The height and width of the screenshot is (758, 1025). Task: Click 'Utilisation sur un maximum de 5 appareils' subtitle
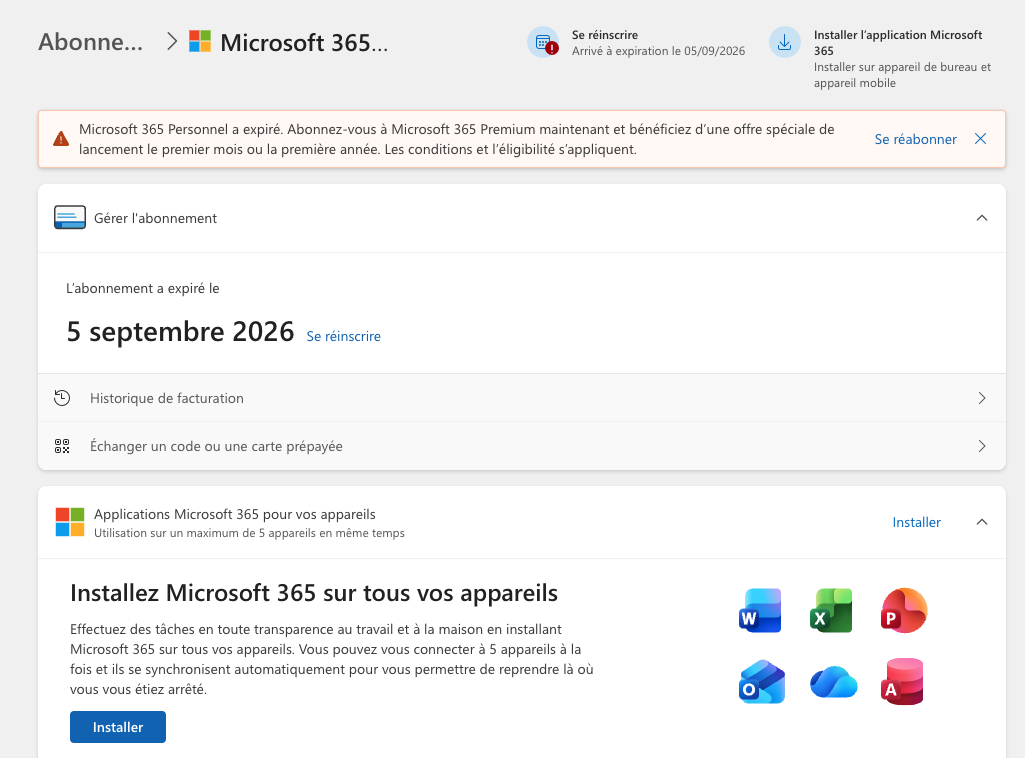[x=249, y=533]
